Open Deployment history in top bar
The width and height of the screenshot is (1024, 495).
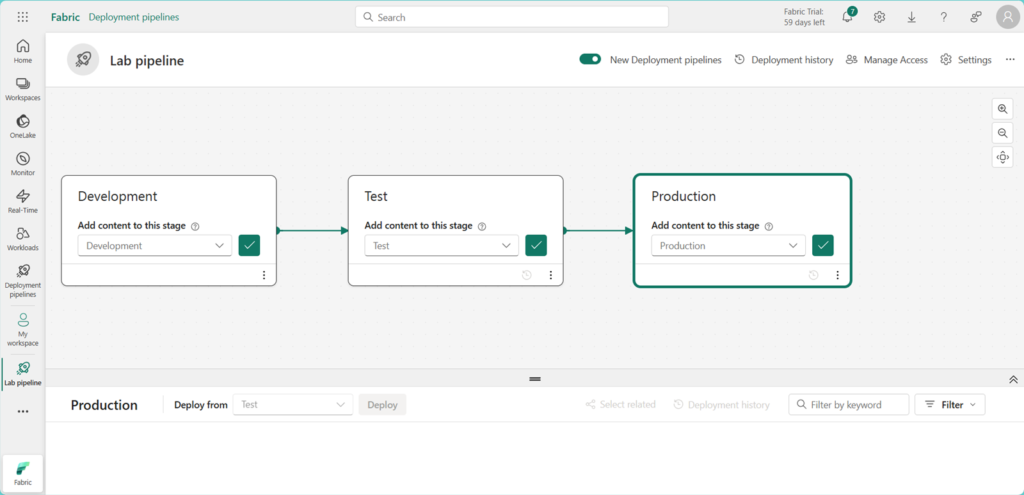click(x=783, y=60)
